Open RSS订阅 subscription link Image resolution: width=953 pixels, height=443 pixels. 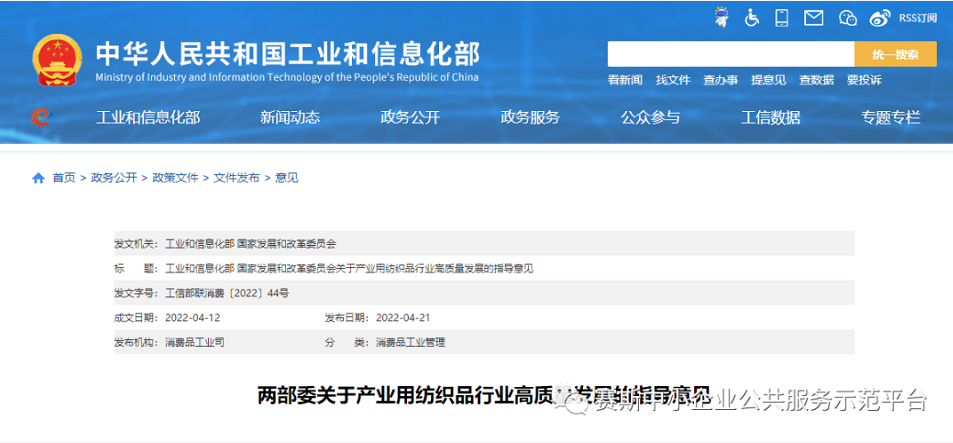(917, 17)
